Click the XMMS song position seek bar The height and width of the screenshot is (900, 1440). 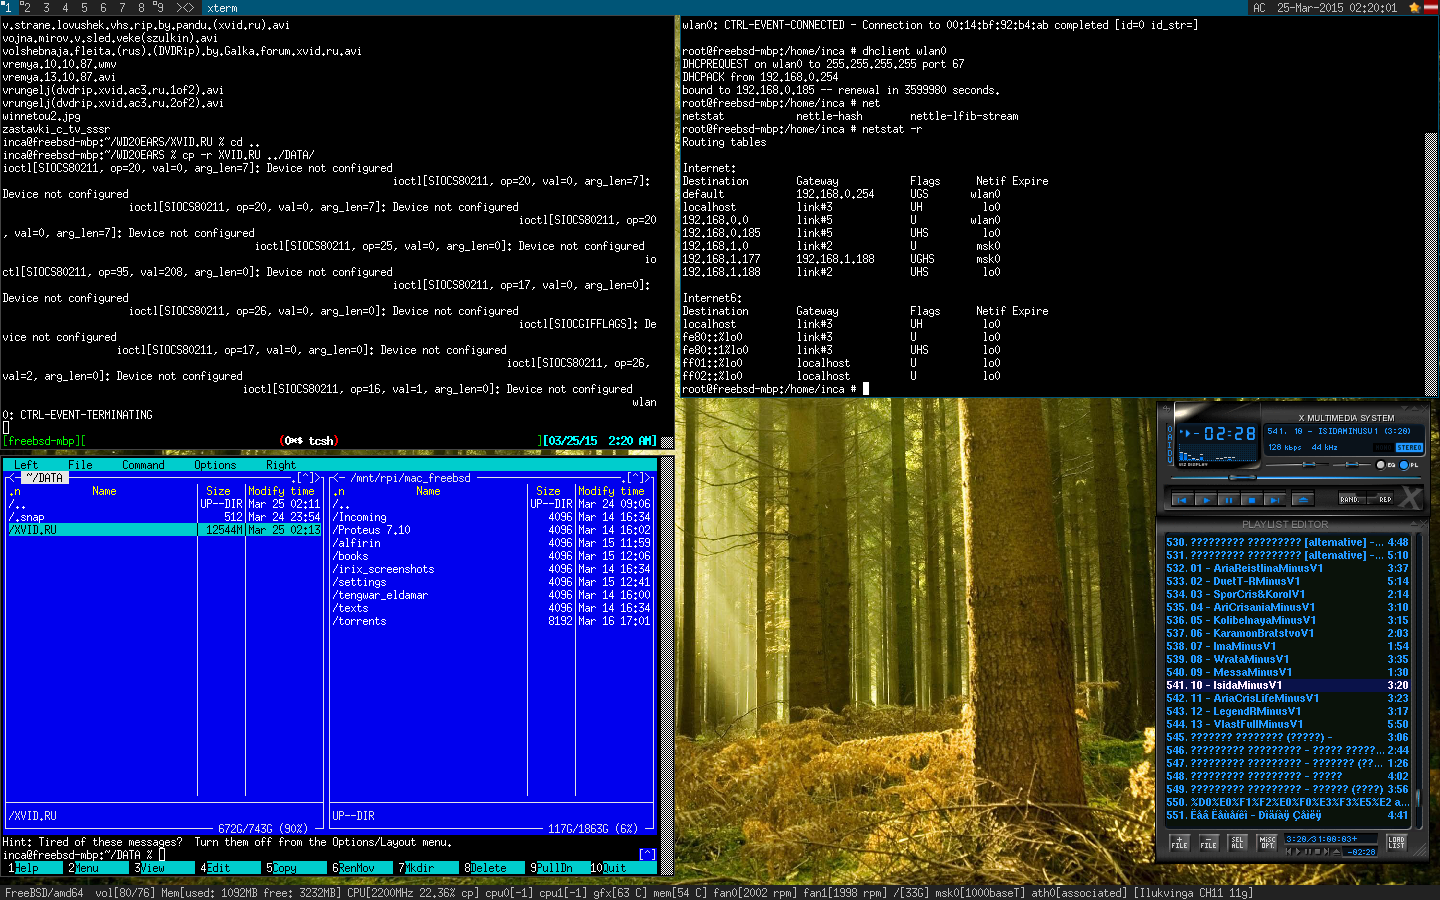(1296, 478)
